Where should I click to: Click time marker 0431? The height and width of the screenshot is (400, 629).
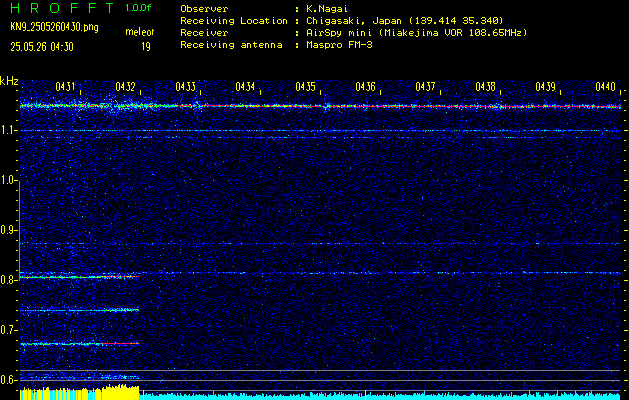click(x=65, y=86)
